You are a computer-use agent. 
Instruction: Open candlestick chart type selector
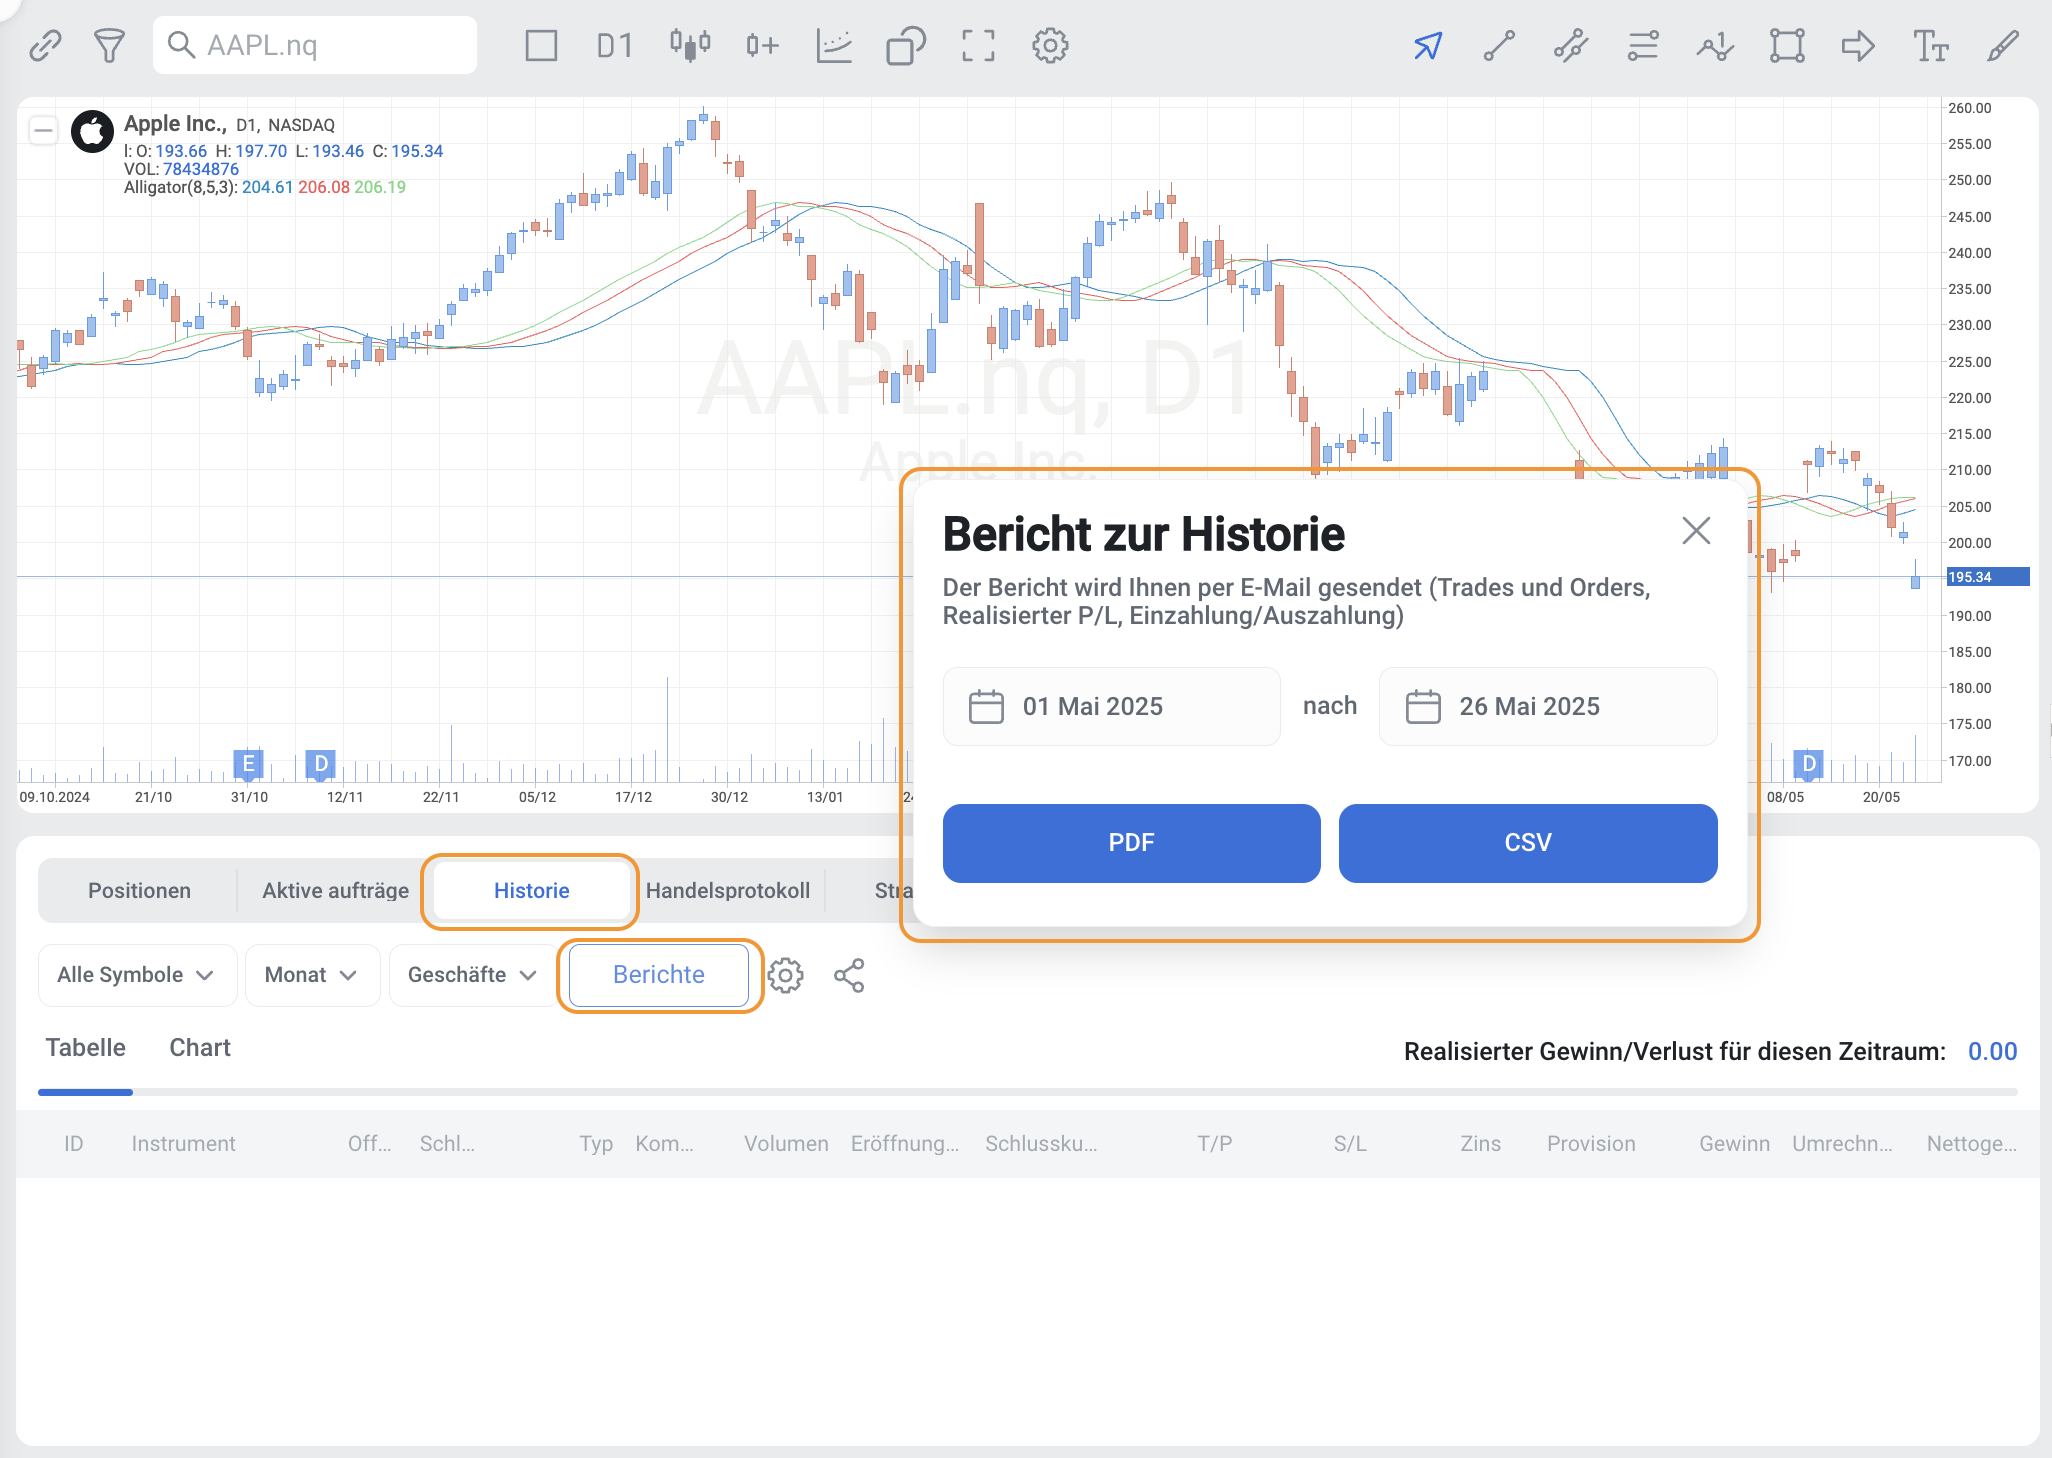point(690,46)
